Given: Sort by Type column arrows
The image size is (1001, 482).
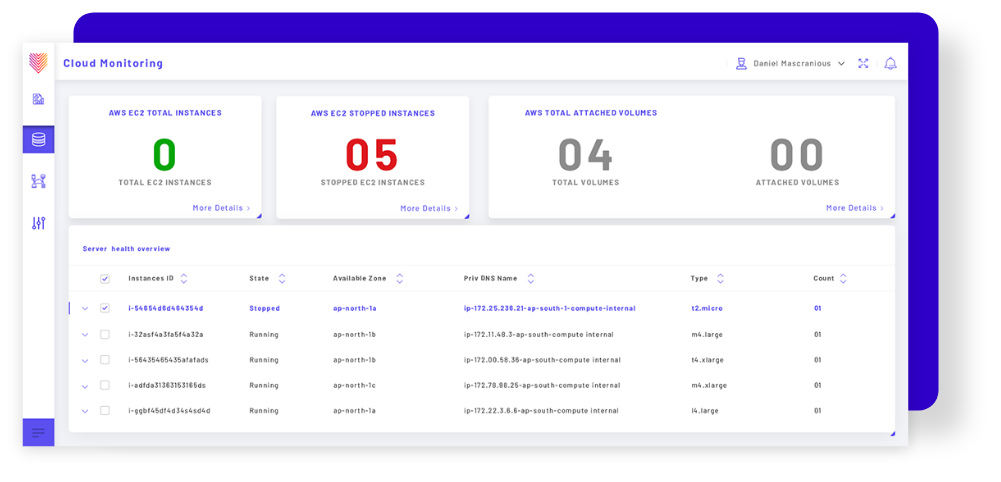Looking at the screenshot, I should pos(720,278).
